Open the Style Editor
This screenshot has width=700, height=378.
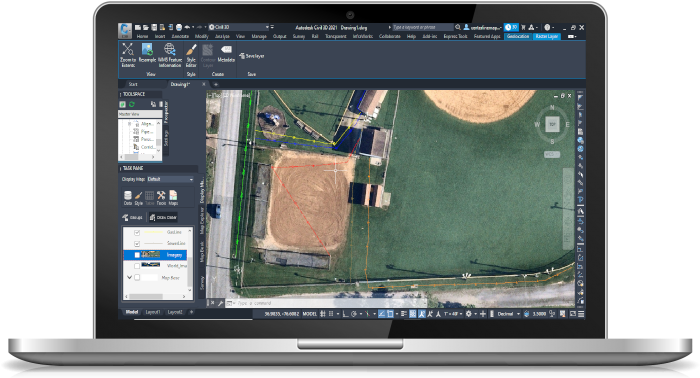click(191, 55)
